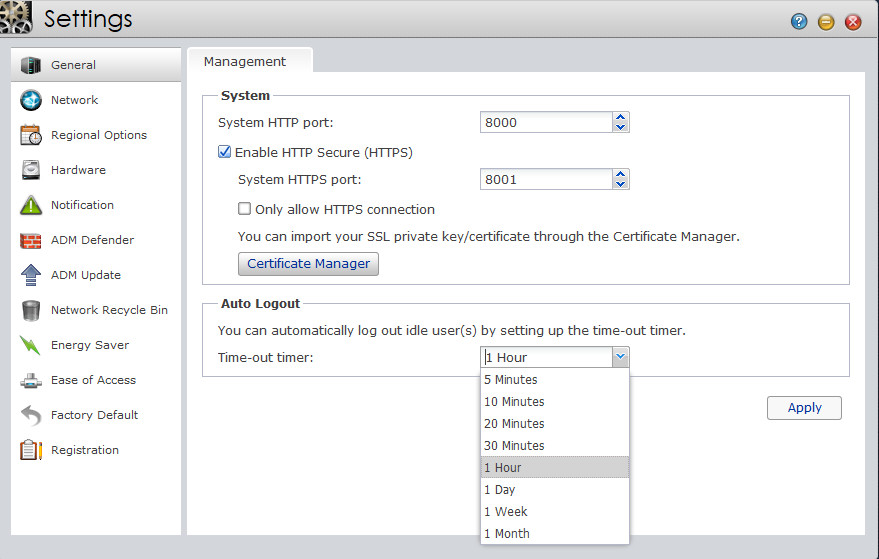The width and height of the screenshot is (879, 559).
Task: Select the Regional Options calendar icon
Action: [31, 135]
